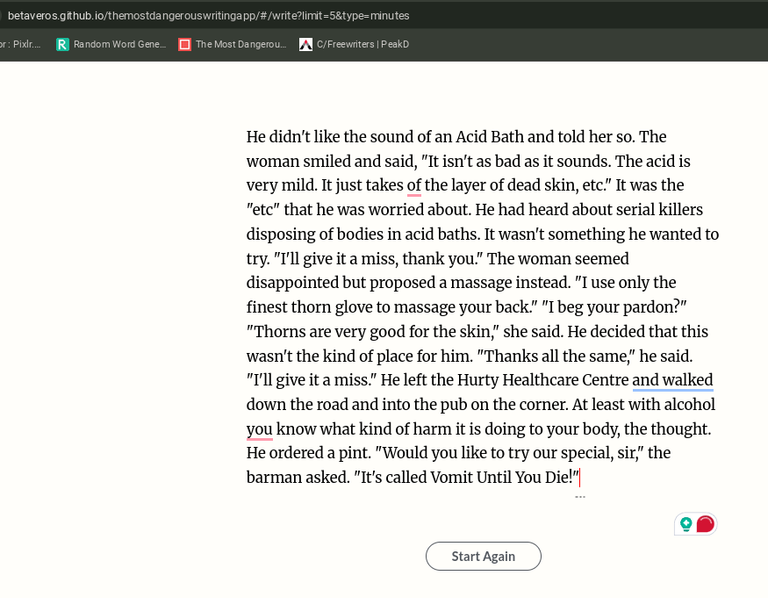The image size is (768, 598).
Task: Click the browser address bar URL
Action: click(x=209, y=16)
